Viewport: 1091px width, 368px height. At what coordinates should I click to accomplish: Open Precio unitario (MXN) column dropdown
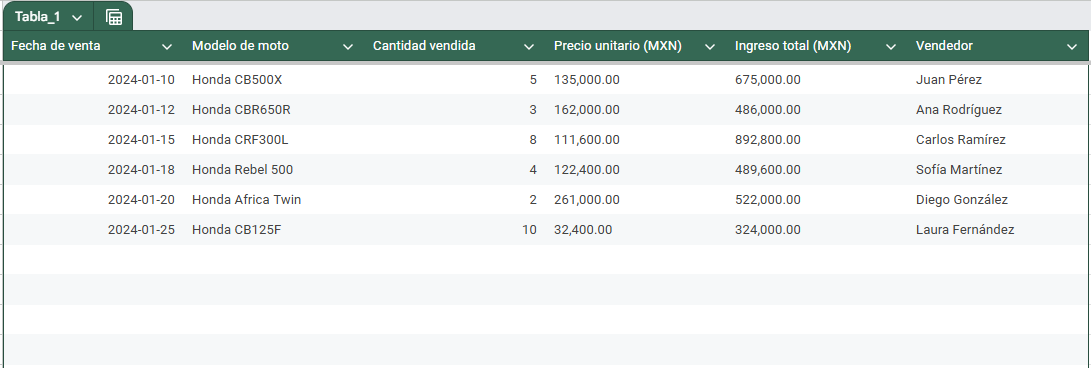coord(710,47)
